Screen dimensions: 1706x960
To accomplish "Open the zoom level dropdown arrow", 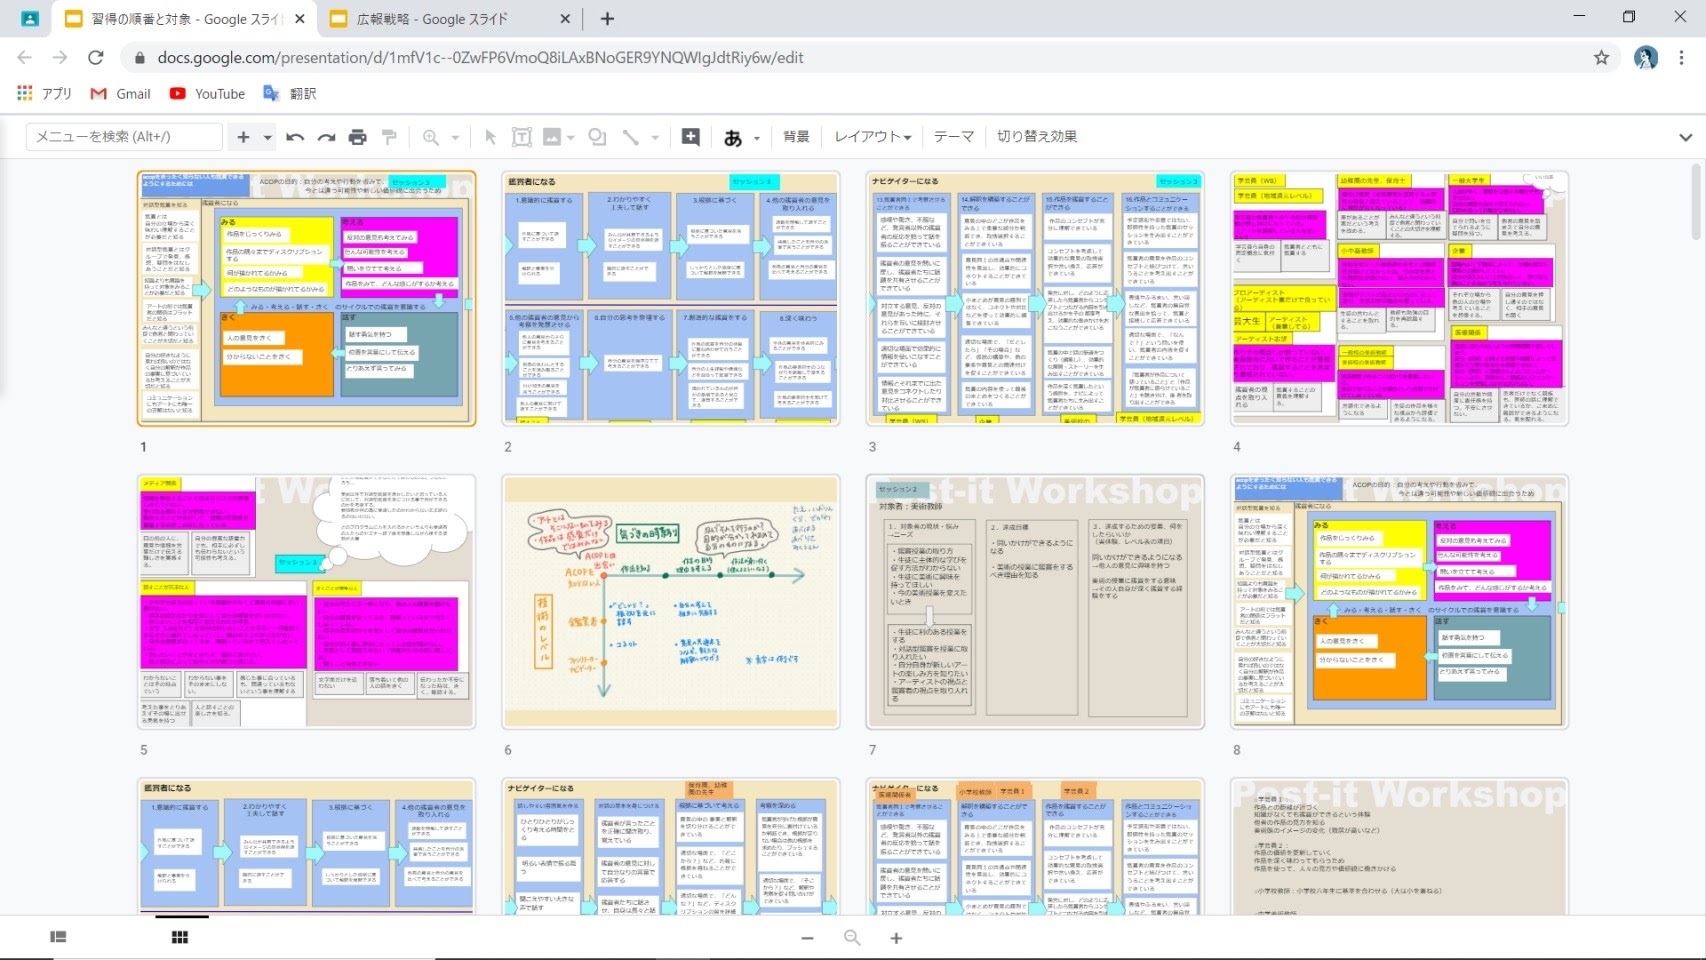I will [x=455, y=137].
